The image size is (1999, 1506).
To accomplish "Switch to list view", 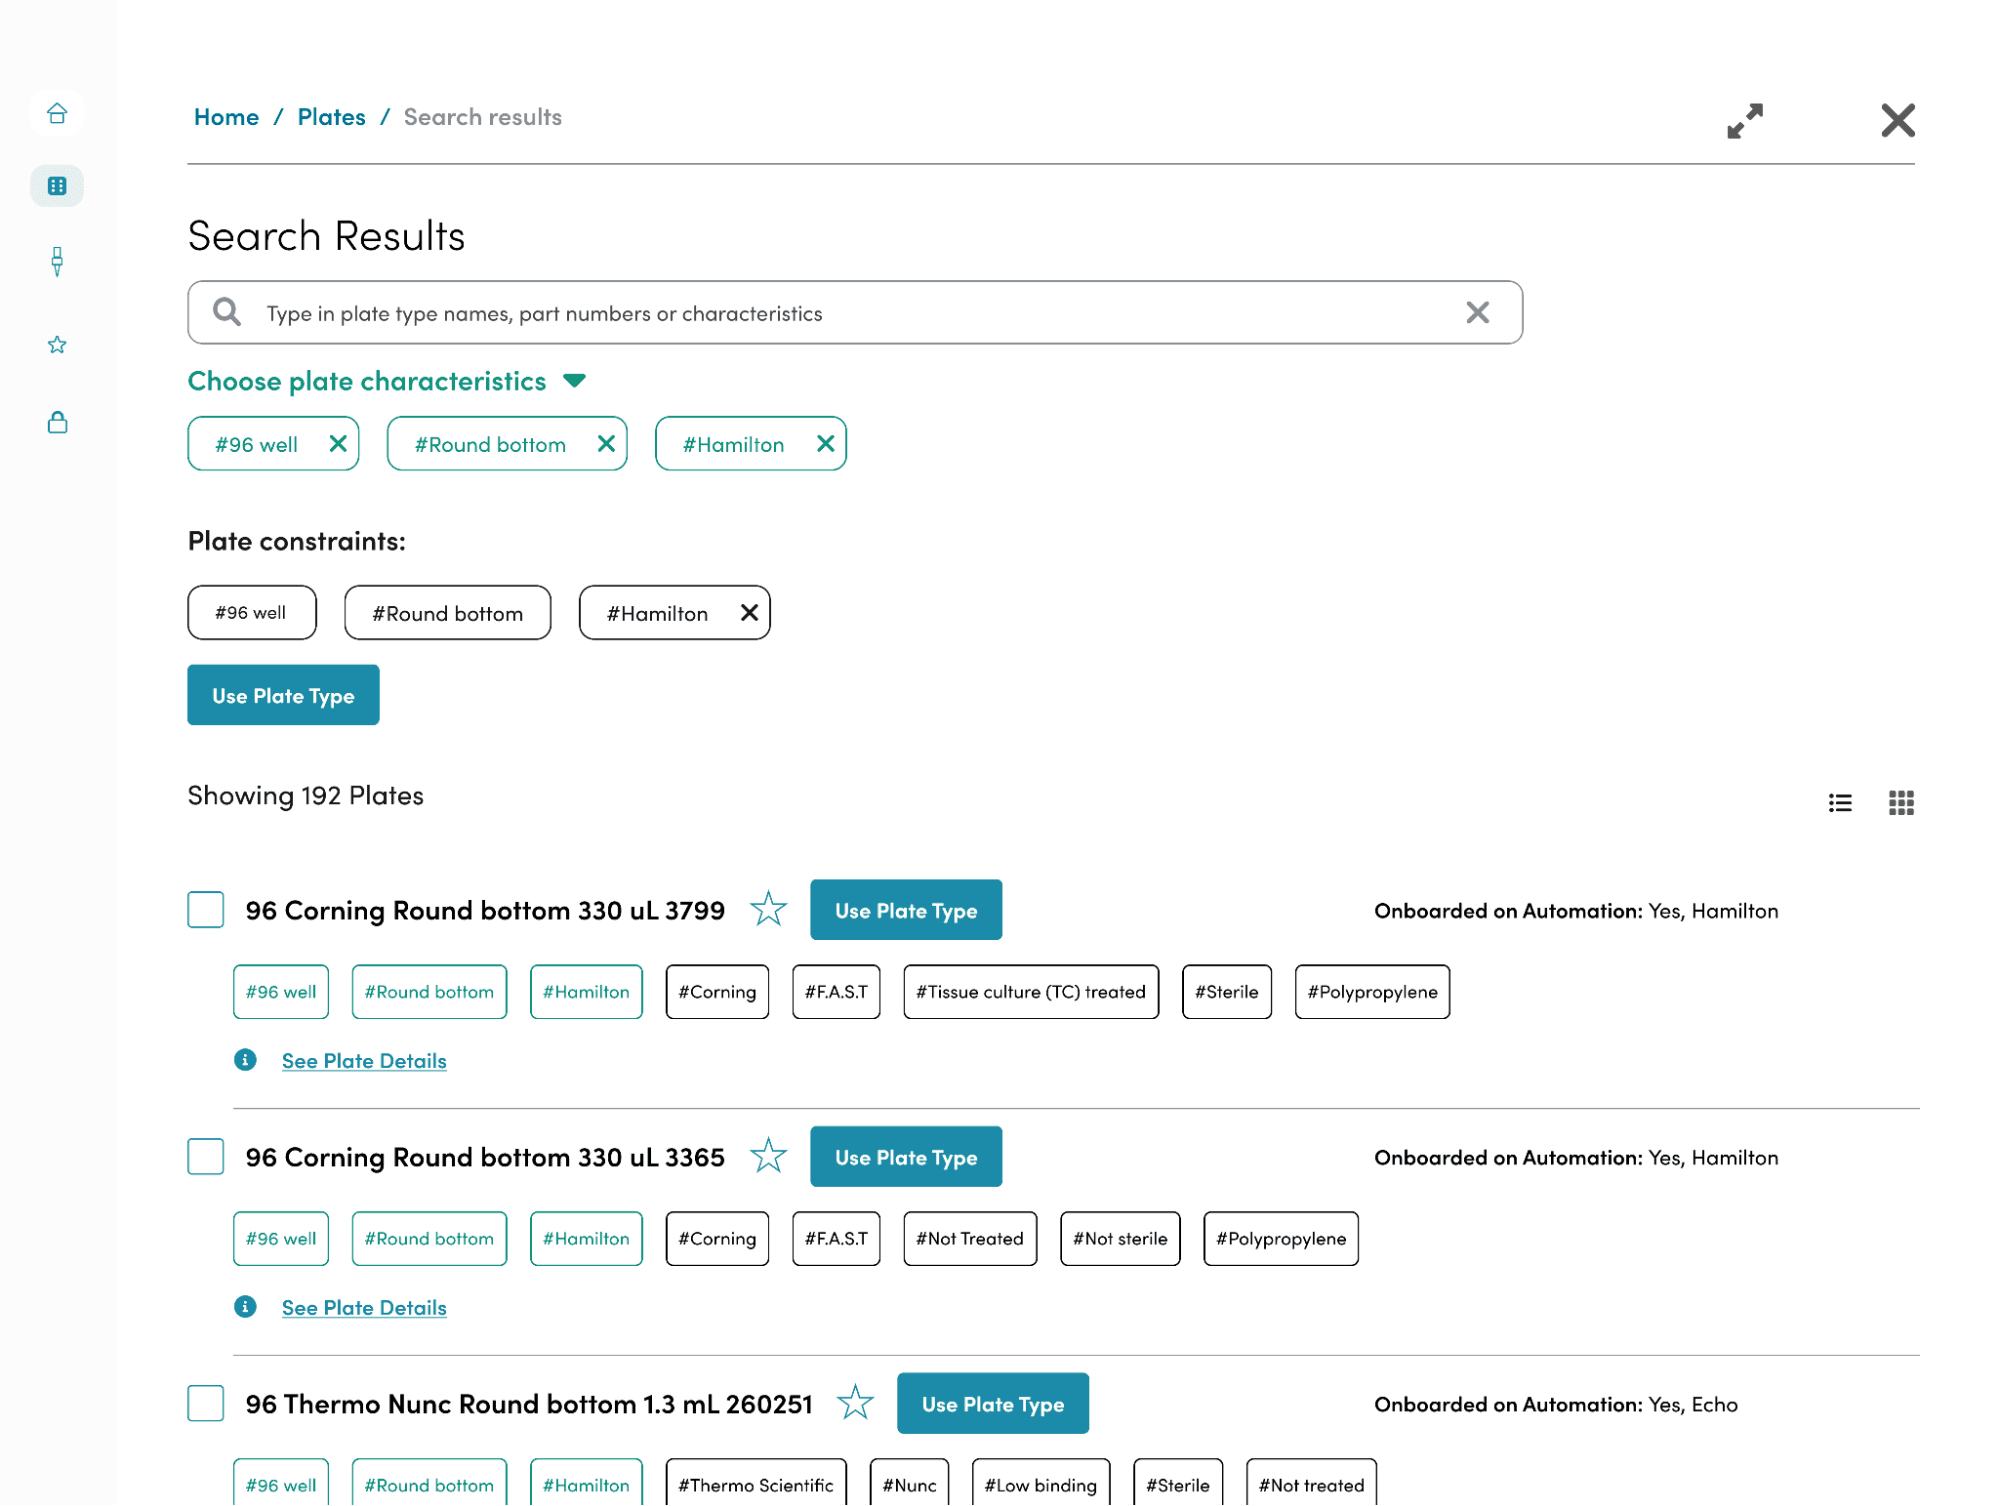I will coord(1840,803).
